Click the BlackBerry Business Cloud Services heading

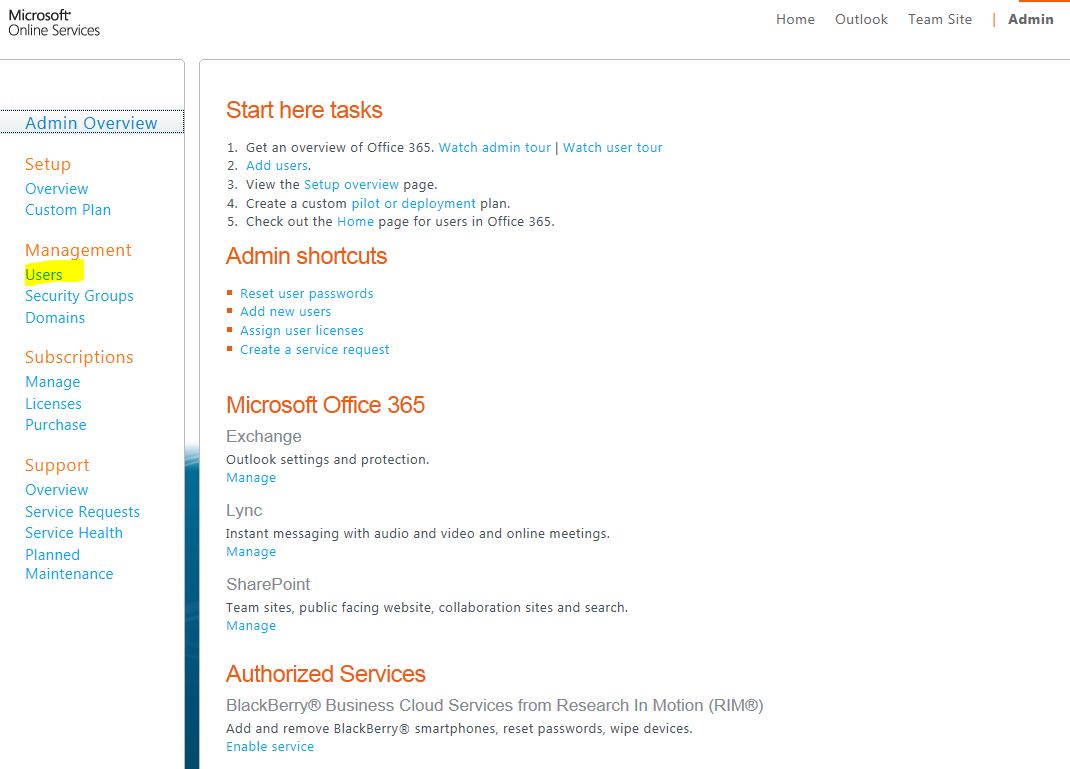495,706
